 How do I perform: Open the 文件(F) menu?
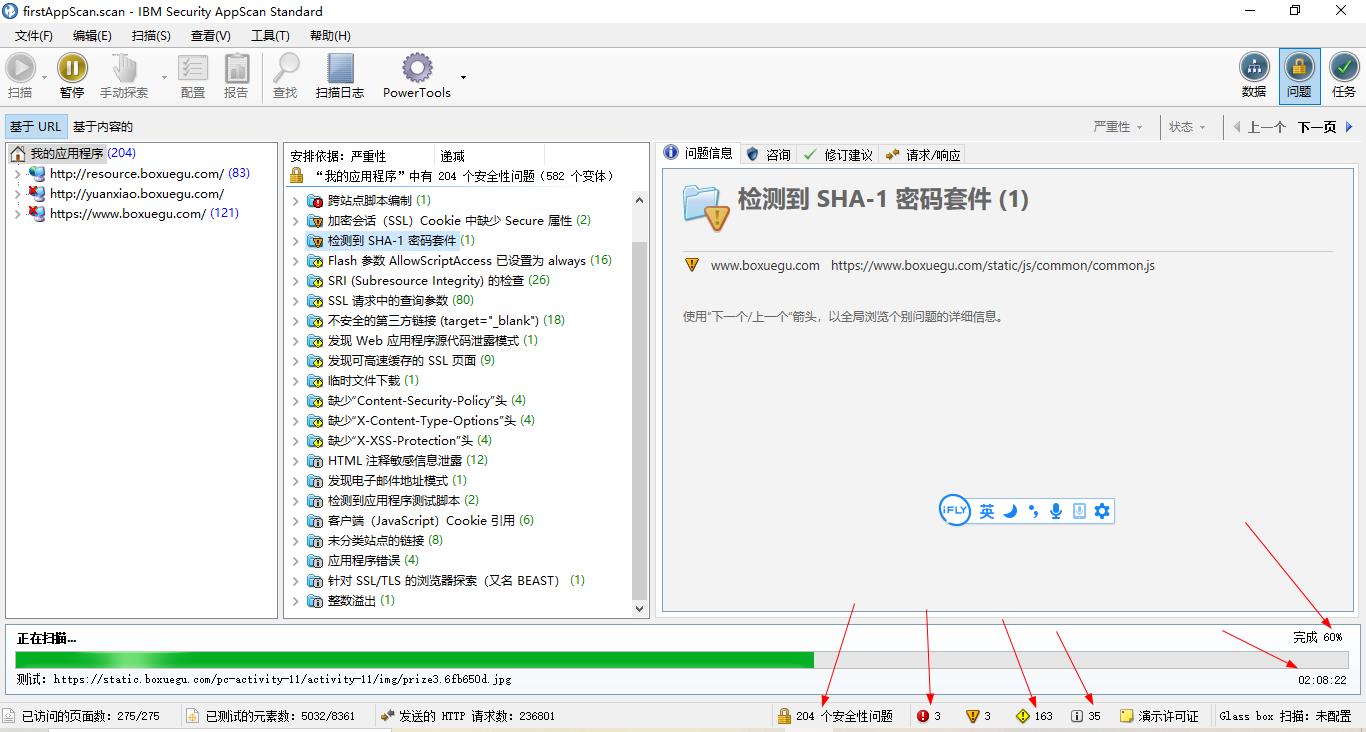(33, 36)
